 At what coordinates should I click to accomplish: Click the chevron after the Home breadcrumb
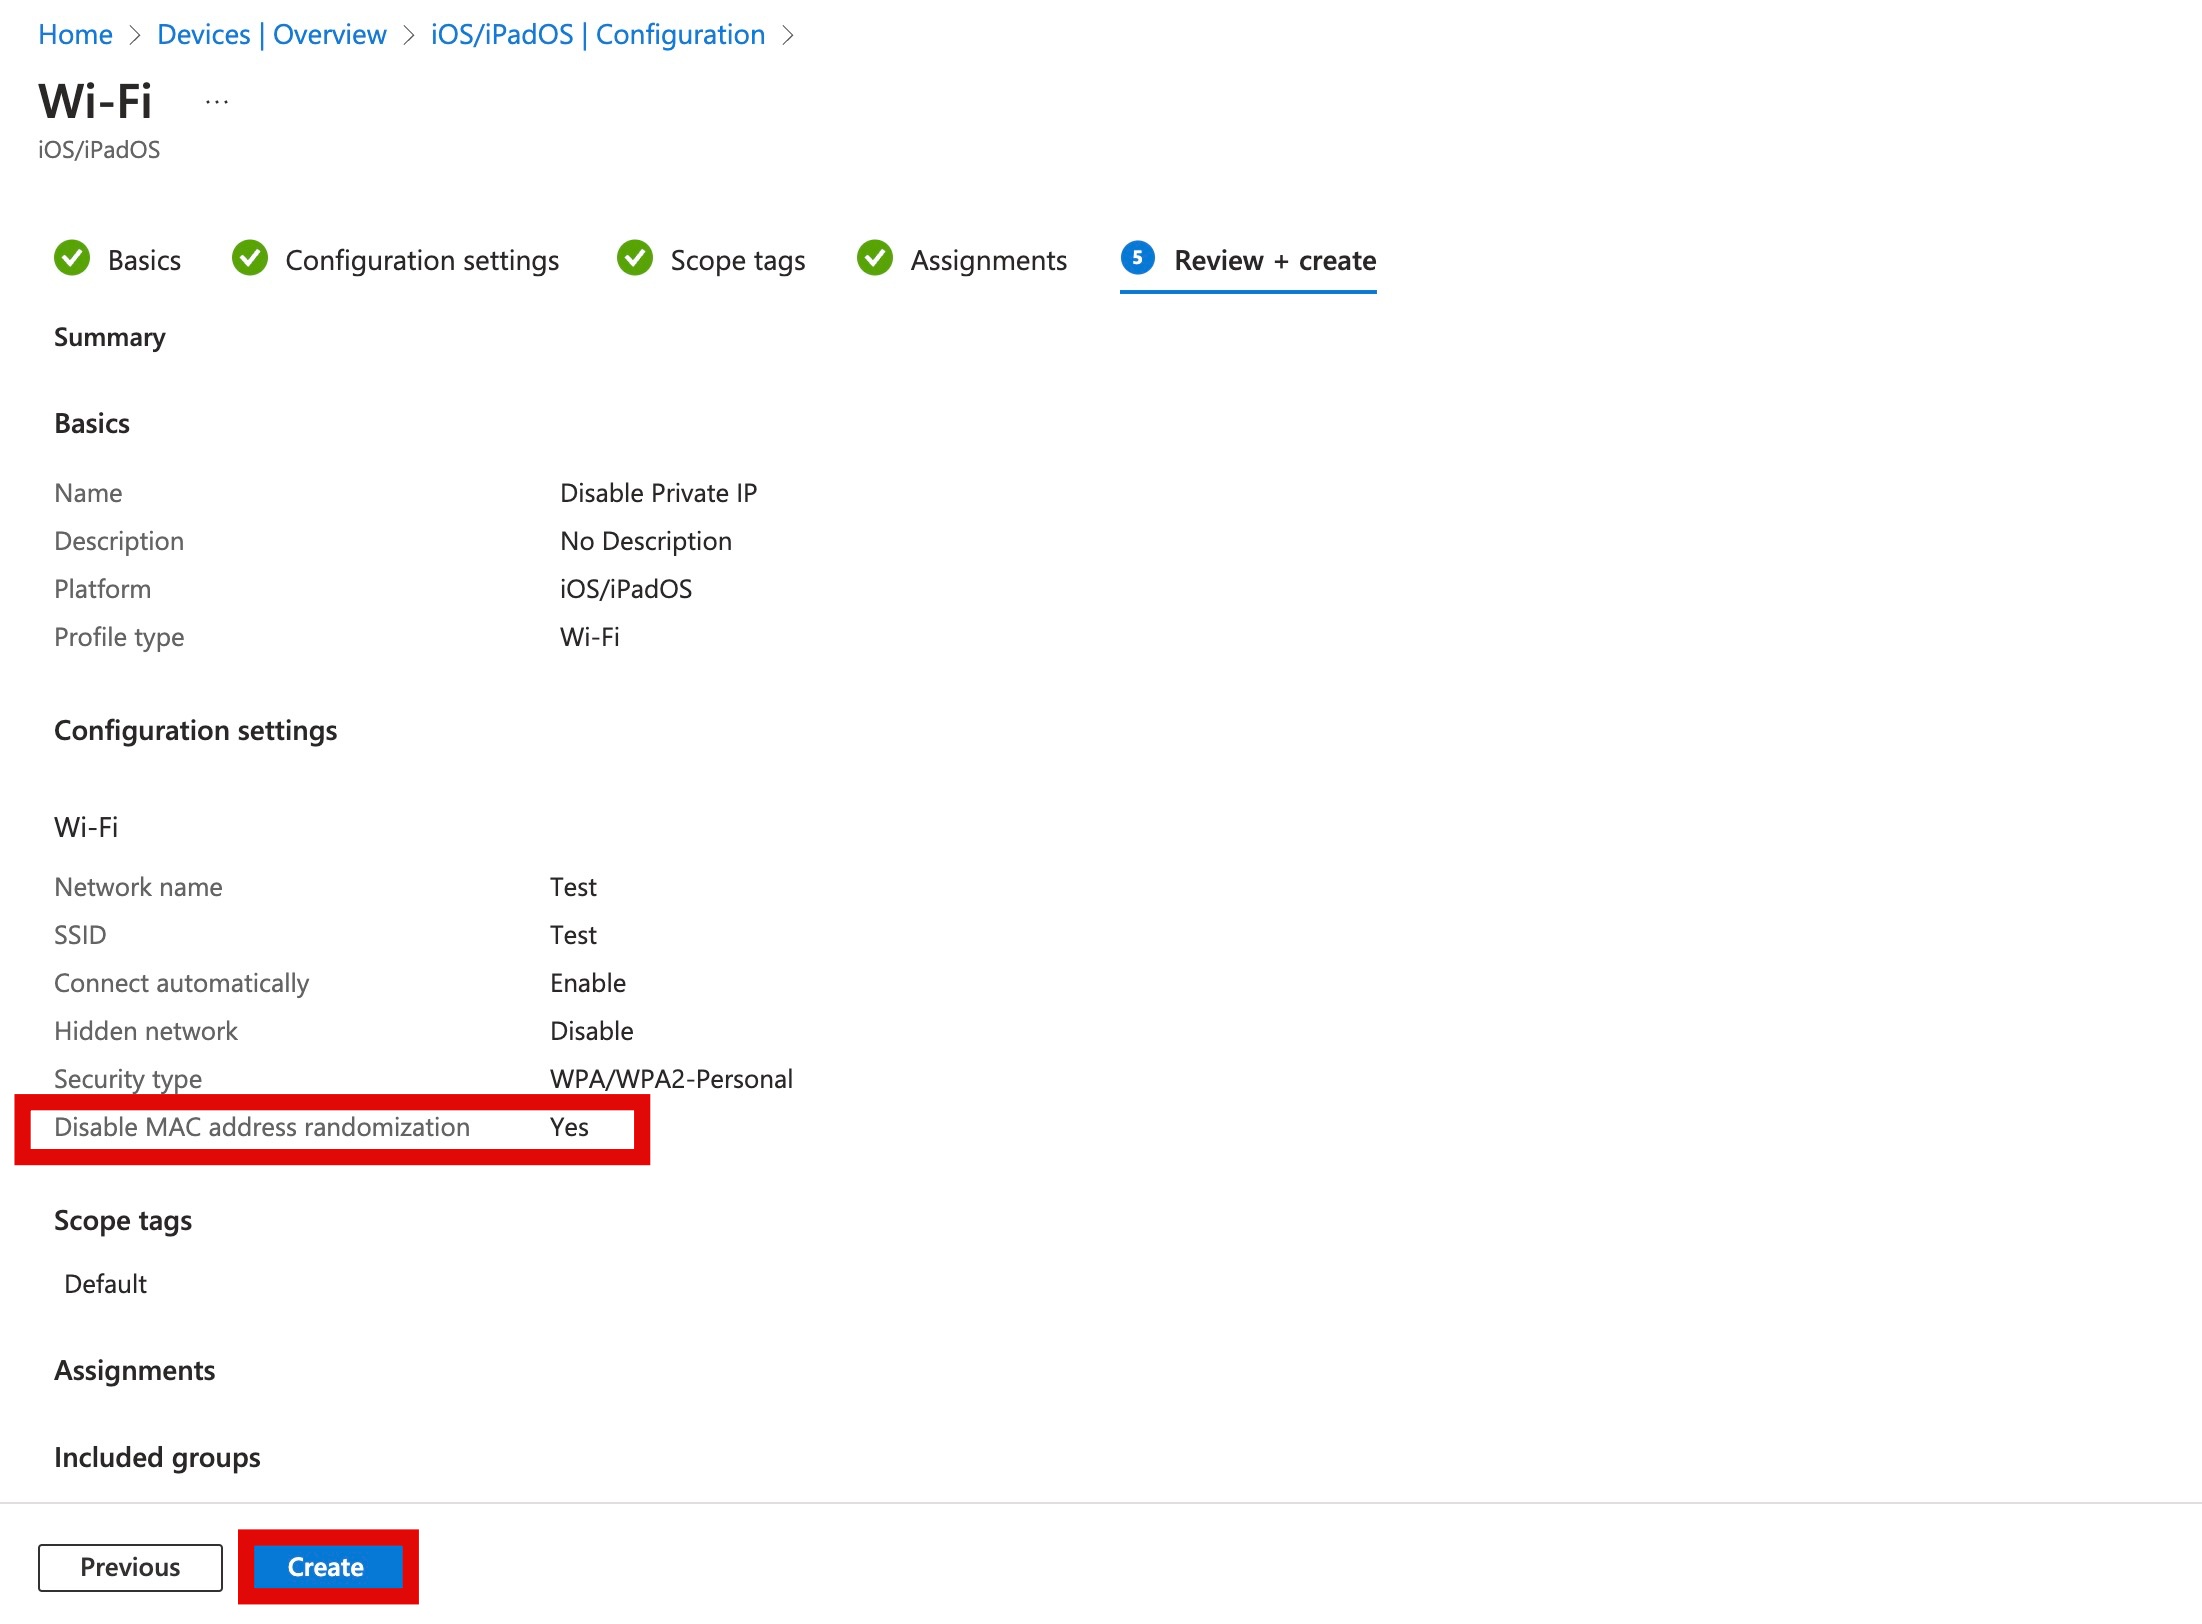click(x=135, y=36)
